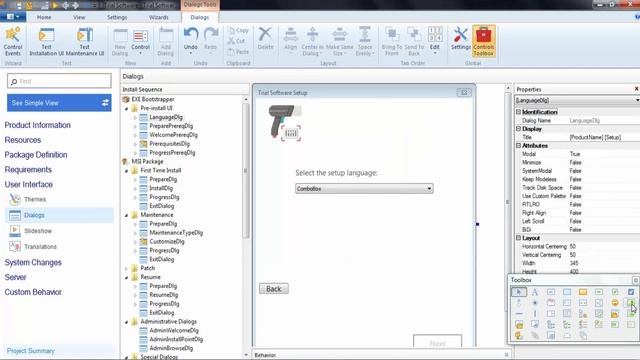Click the Redo button

coord(211,41)
